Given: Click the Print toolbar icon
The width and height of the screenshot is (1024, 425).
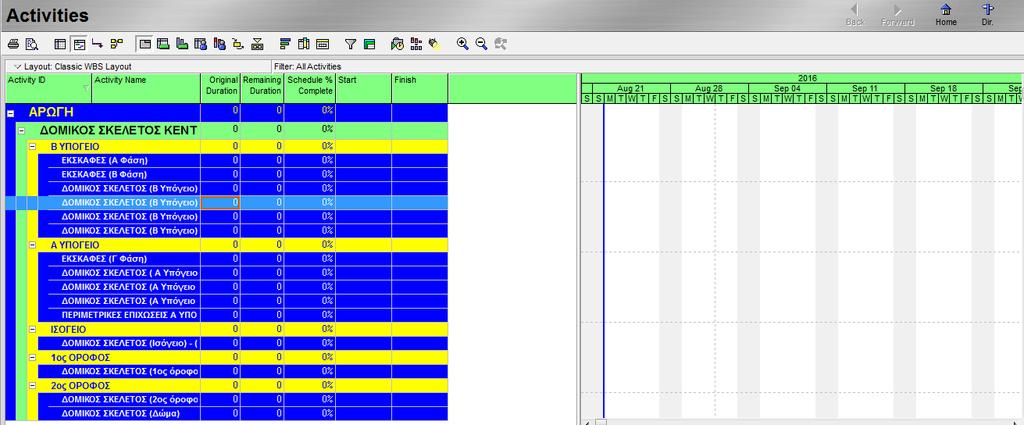Looking at the screenshot, I should coord(13,44).
